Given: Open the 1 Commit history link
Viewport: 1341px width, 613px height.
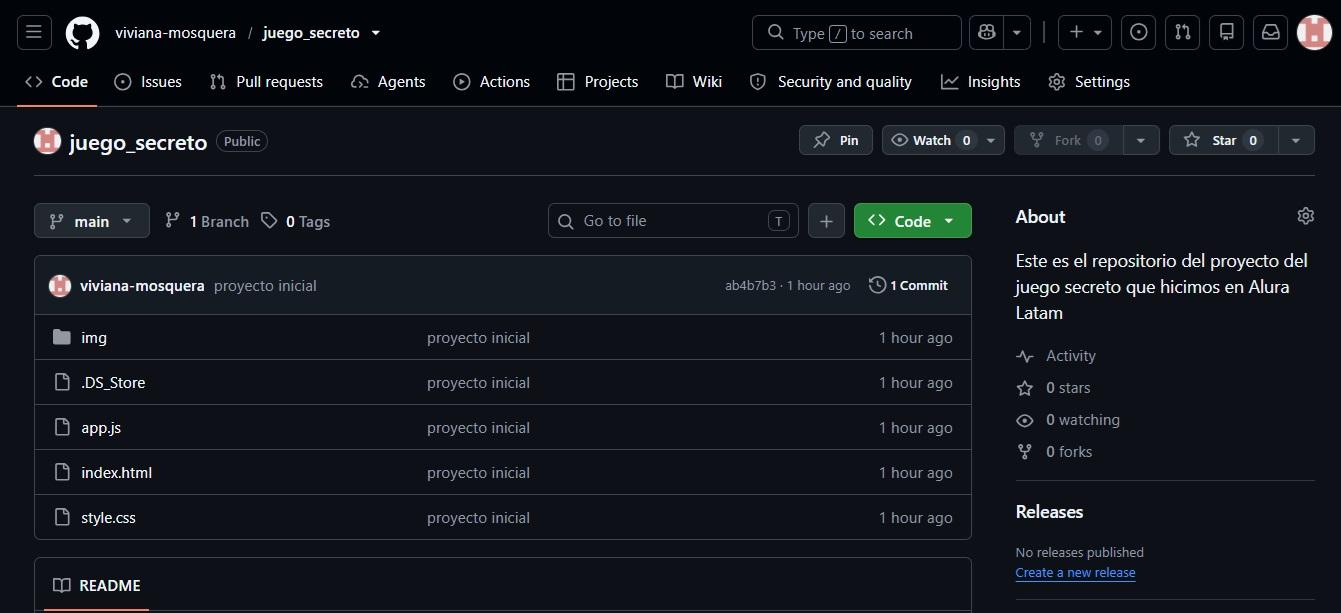Looking at the screenshot, I should [x=908, y=285].
